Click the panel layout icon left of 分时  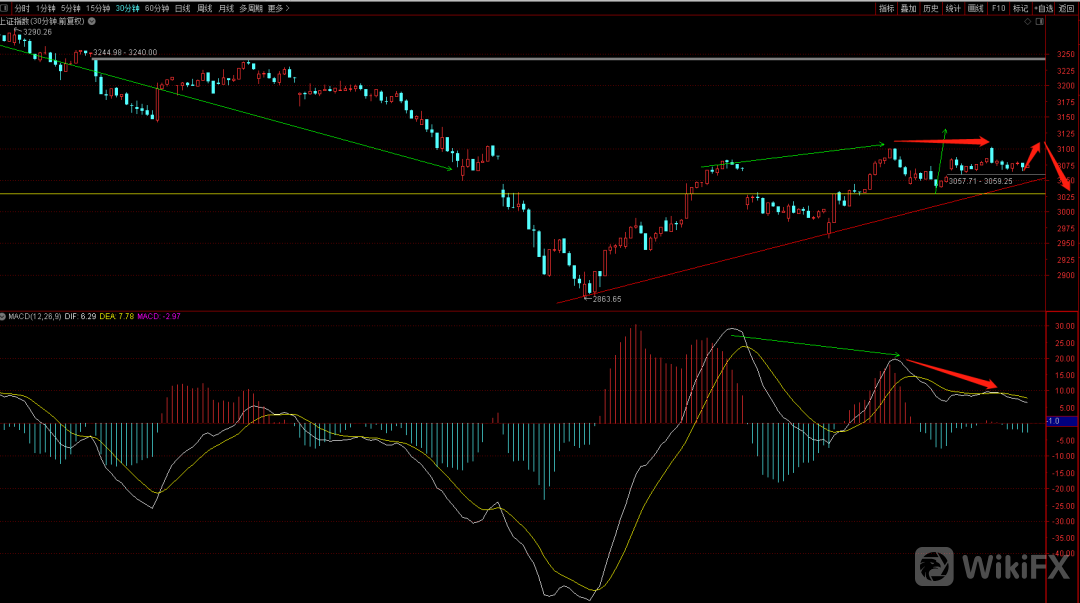click(6, 8)
